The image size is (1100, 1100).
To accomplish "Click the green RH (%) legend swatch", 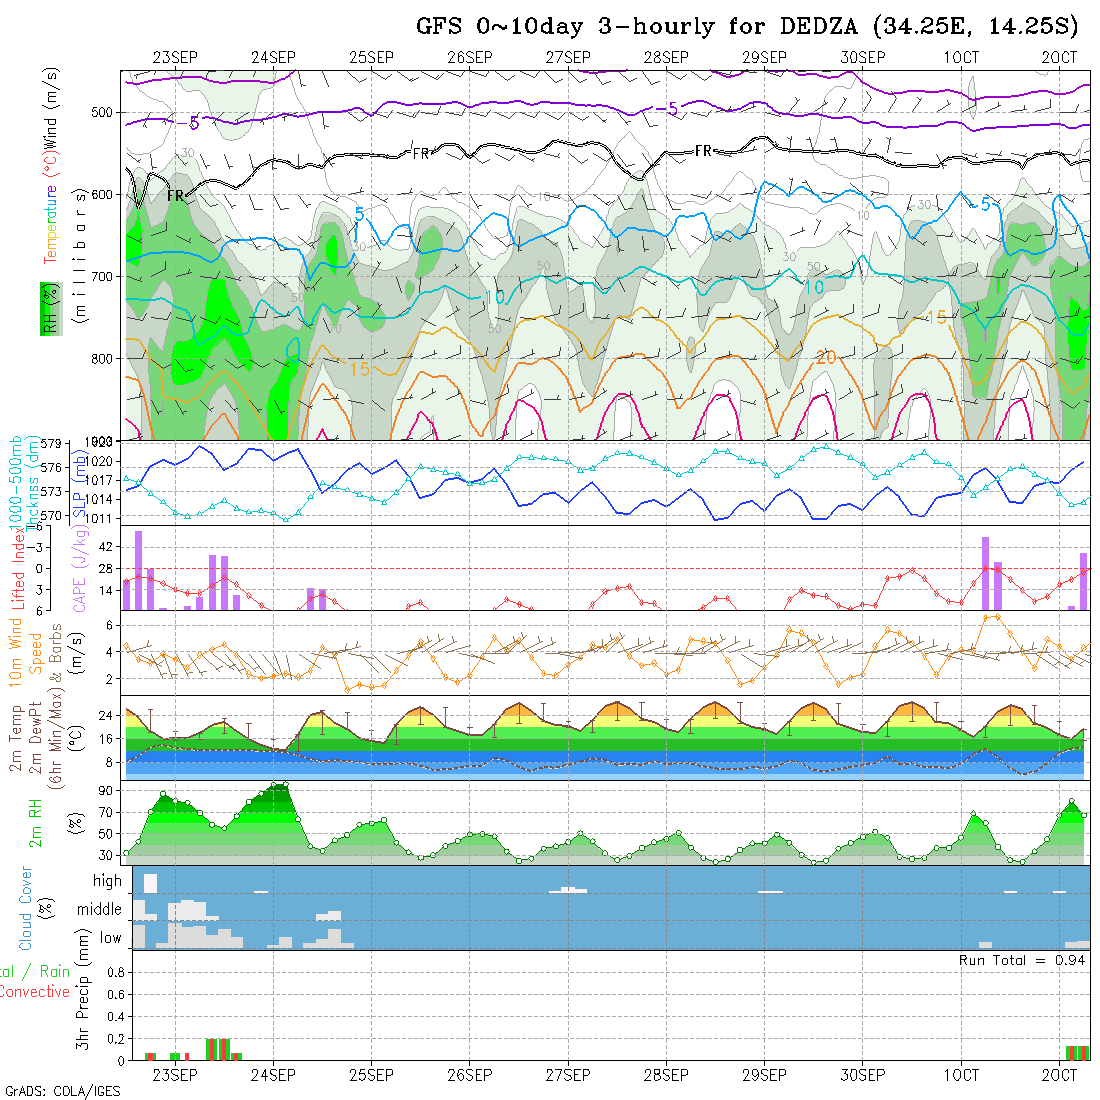I will tap(48, 308).
